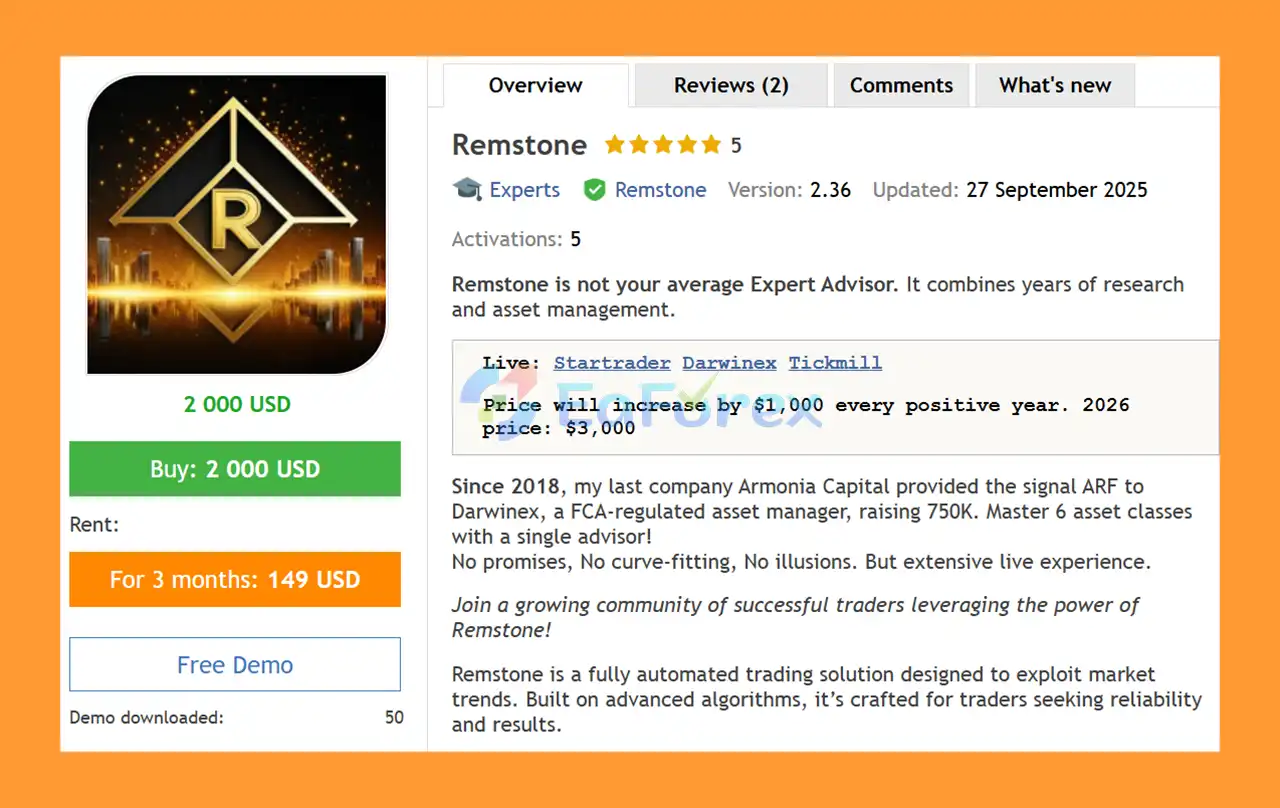
Task: Open the Remstone author link
Action: 660,190
